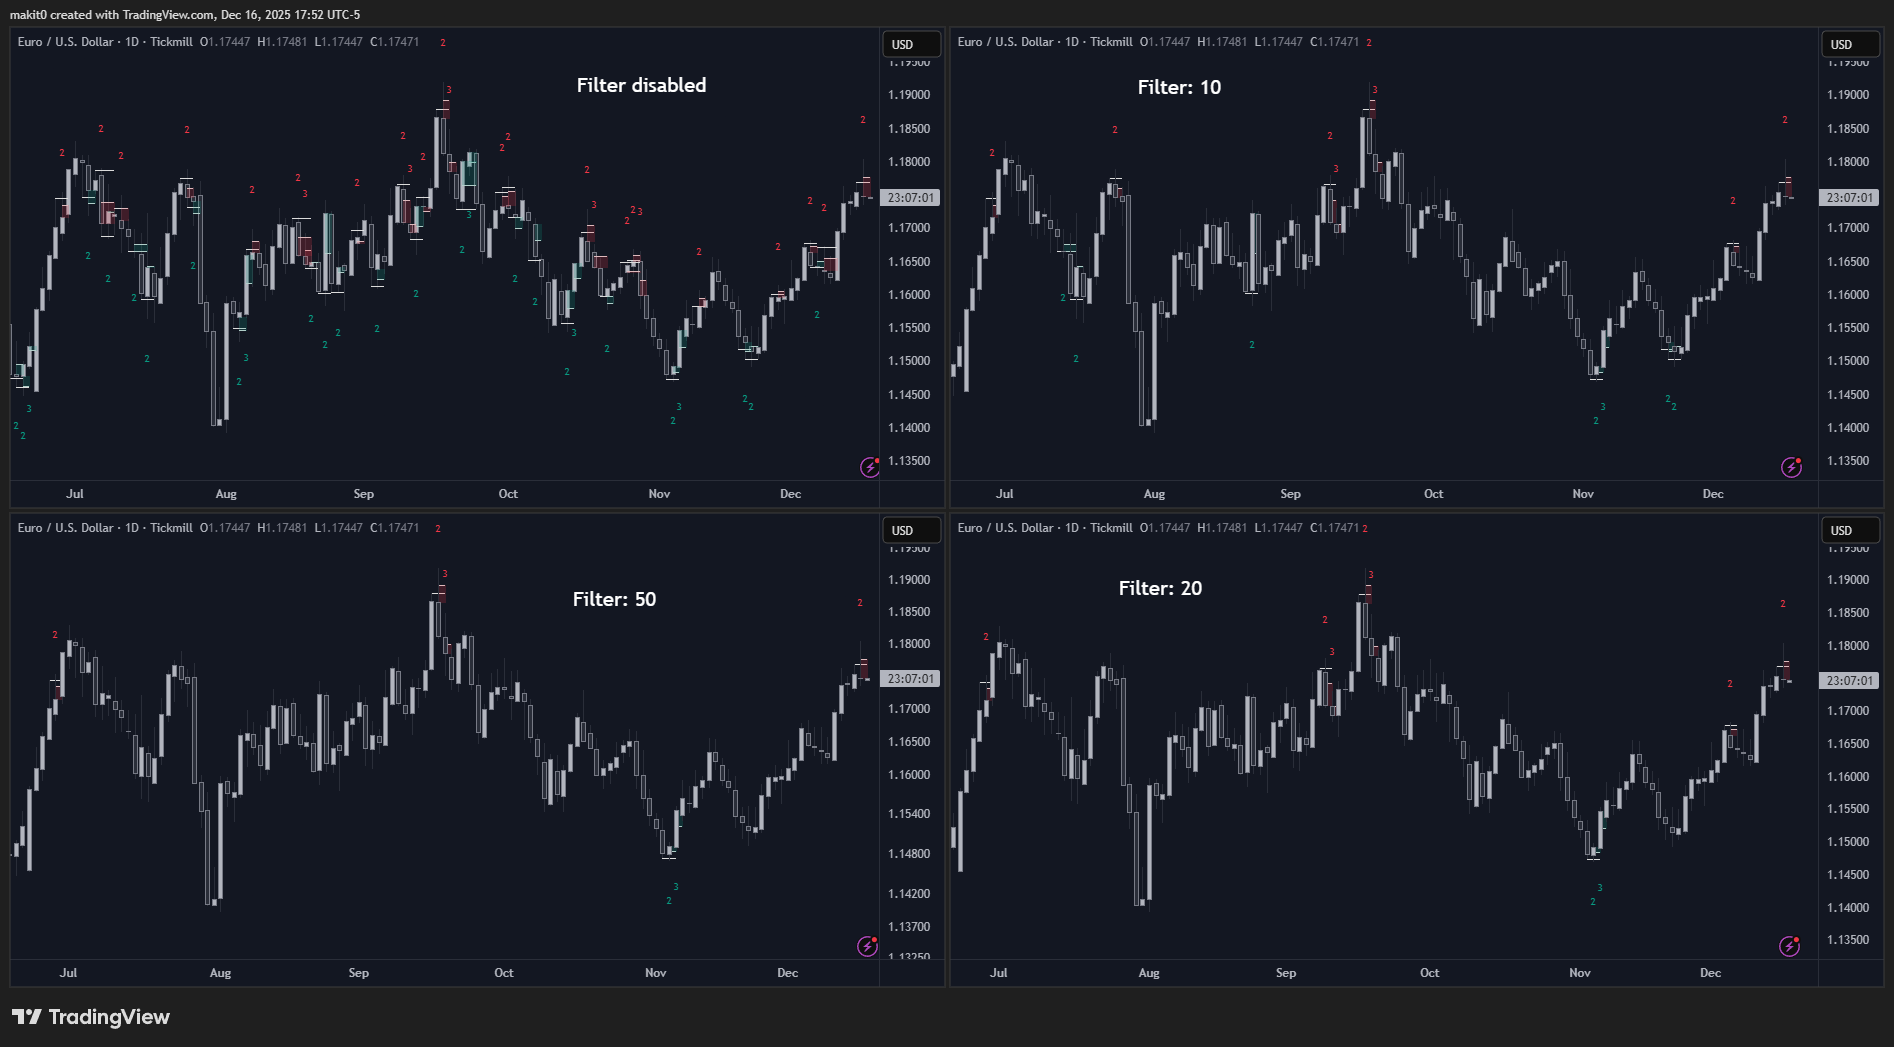This screenshot has height=1047, width=1894.
Task: Click the lightning trade icon in Filter disabled chart
Action: (x=868, y=465)
